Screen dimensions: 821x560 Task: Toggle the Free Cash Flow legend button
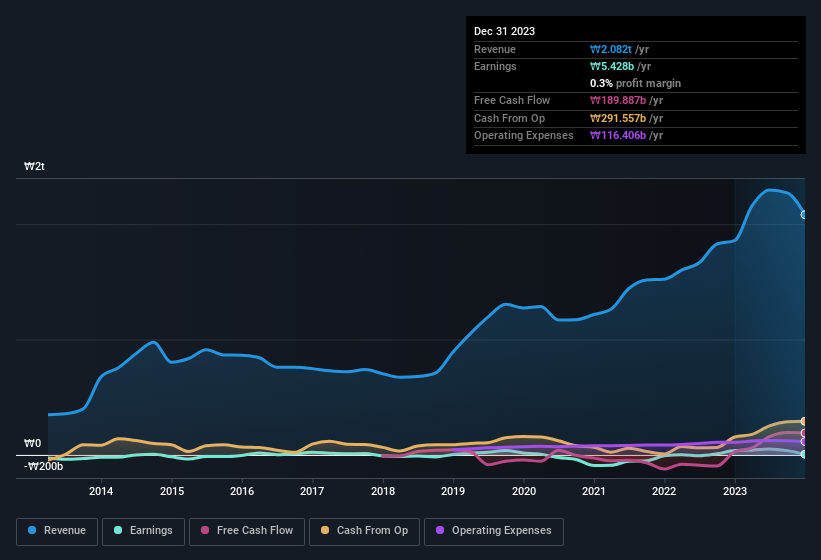point(247,531)
